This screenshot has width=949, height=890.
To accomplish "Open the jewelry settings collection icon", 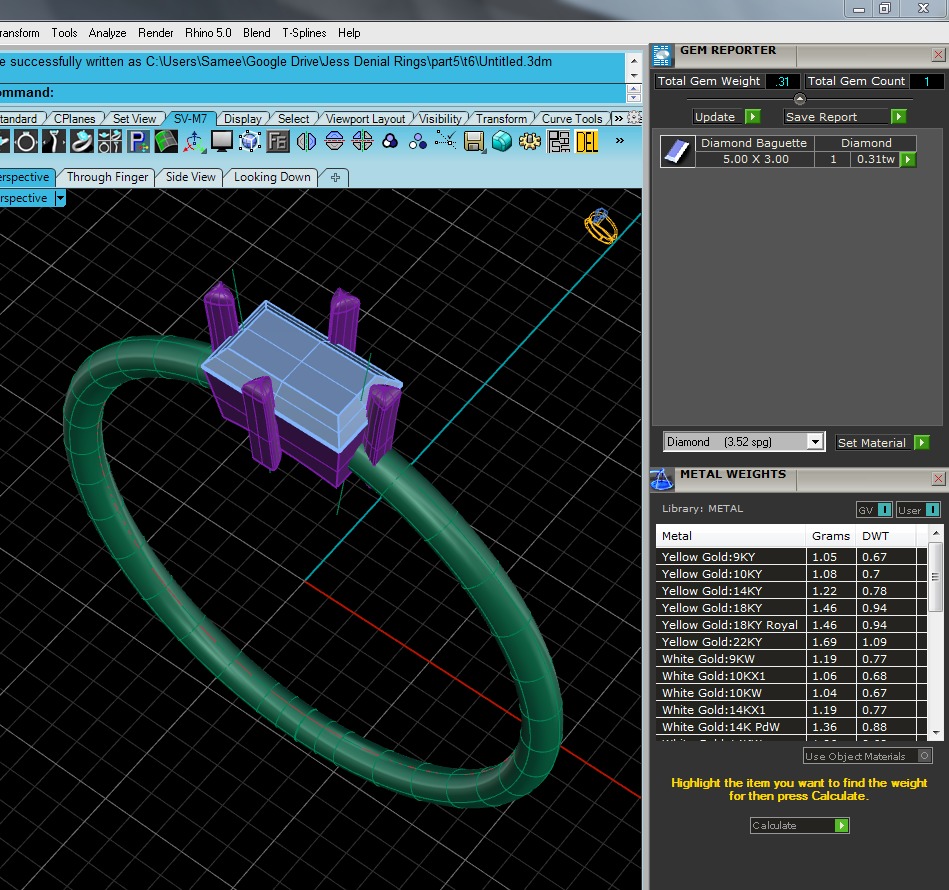I will point(110,142).
